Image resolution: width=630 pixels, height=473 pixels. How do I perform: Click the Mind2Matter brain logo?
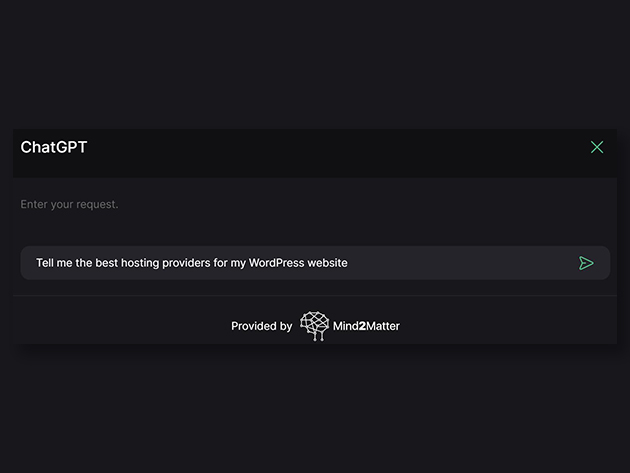(x=314, y=326)
